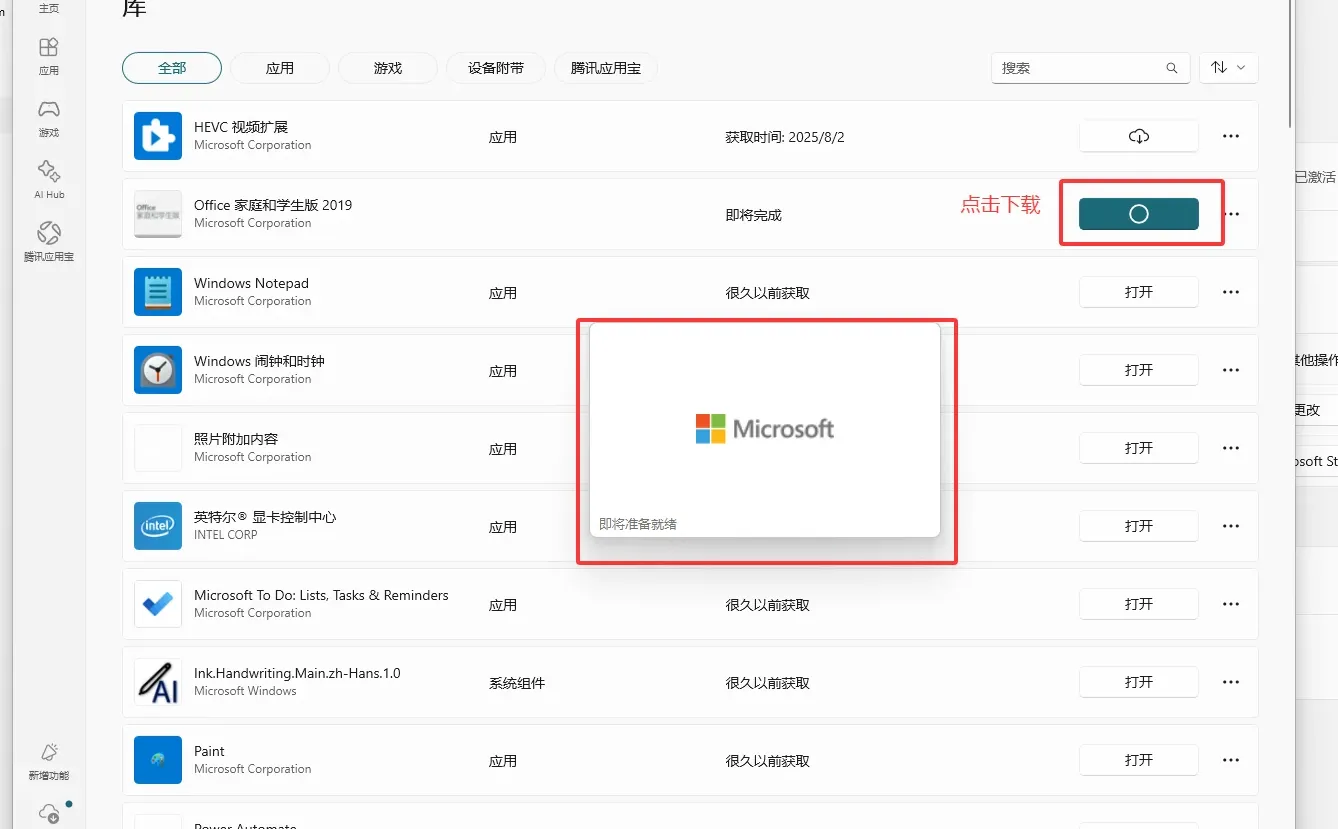
Task: Open the AI Hub sidebar section
Action: [48, 178]
